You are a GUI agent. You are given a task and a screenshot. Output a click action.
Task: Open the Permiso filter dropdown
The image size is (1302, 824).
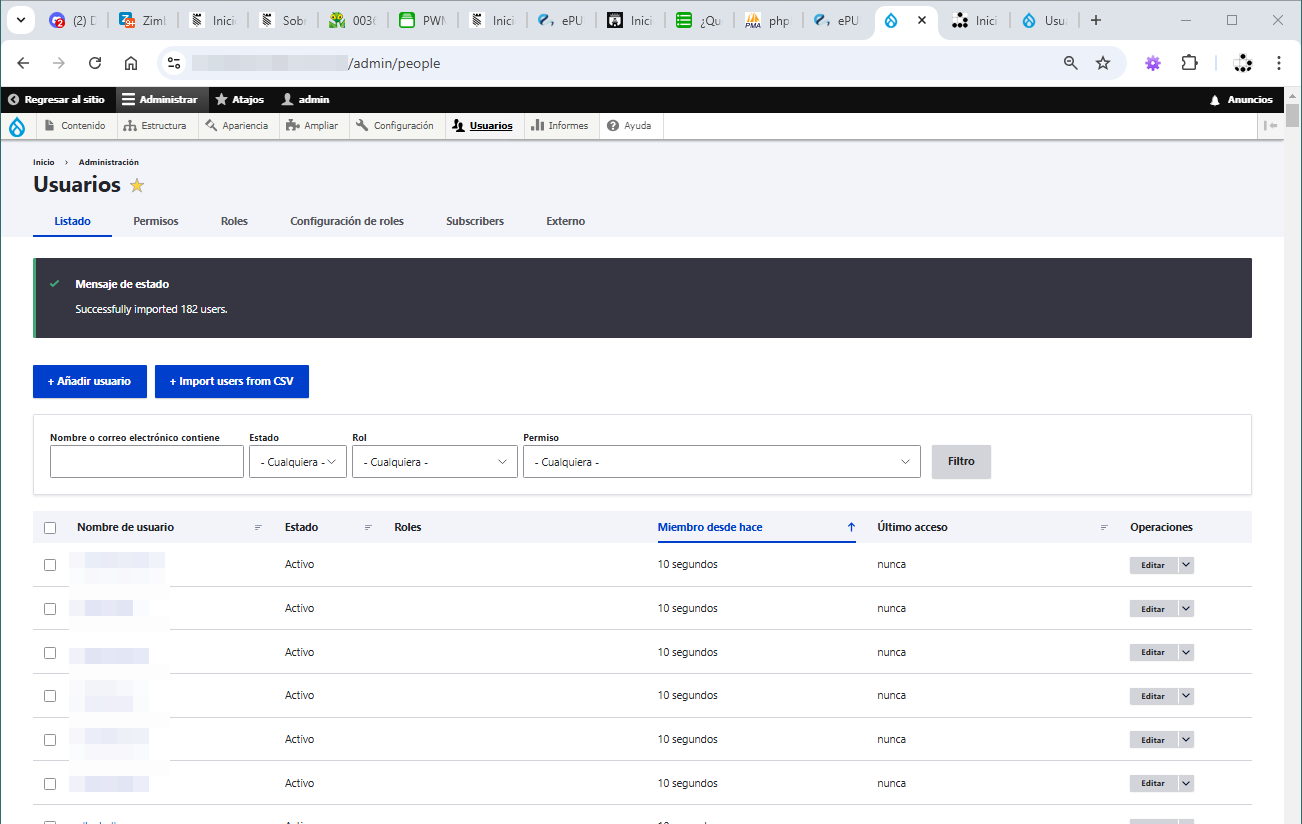(x=722, y=462)
